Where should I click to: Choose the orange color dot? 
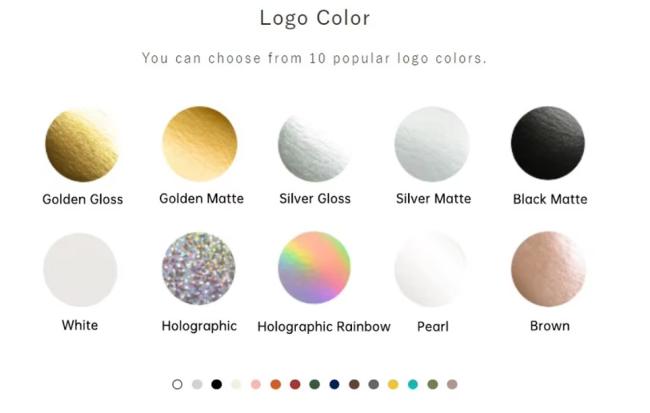tap(275, 384)
